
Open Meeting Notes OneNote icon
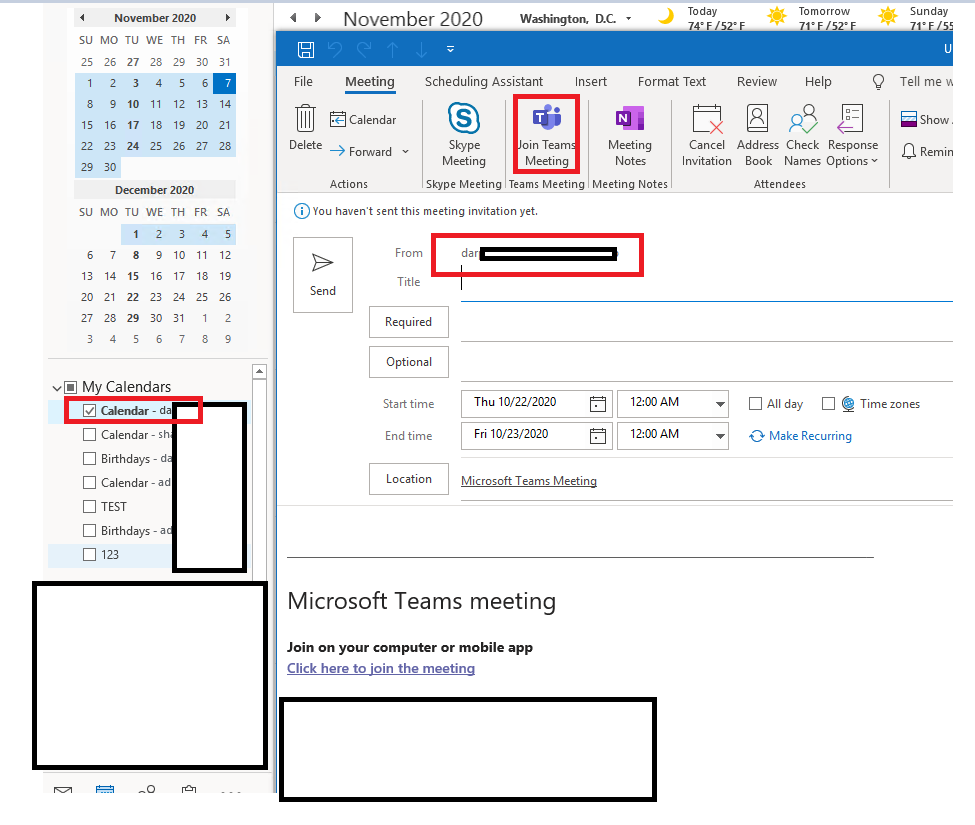[630, 118]
